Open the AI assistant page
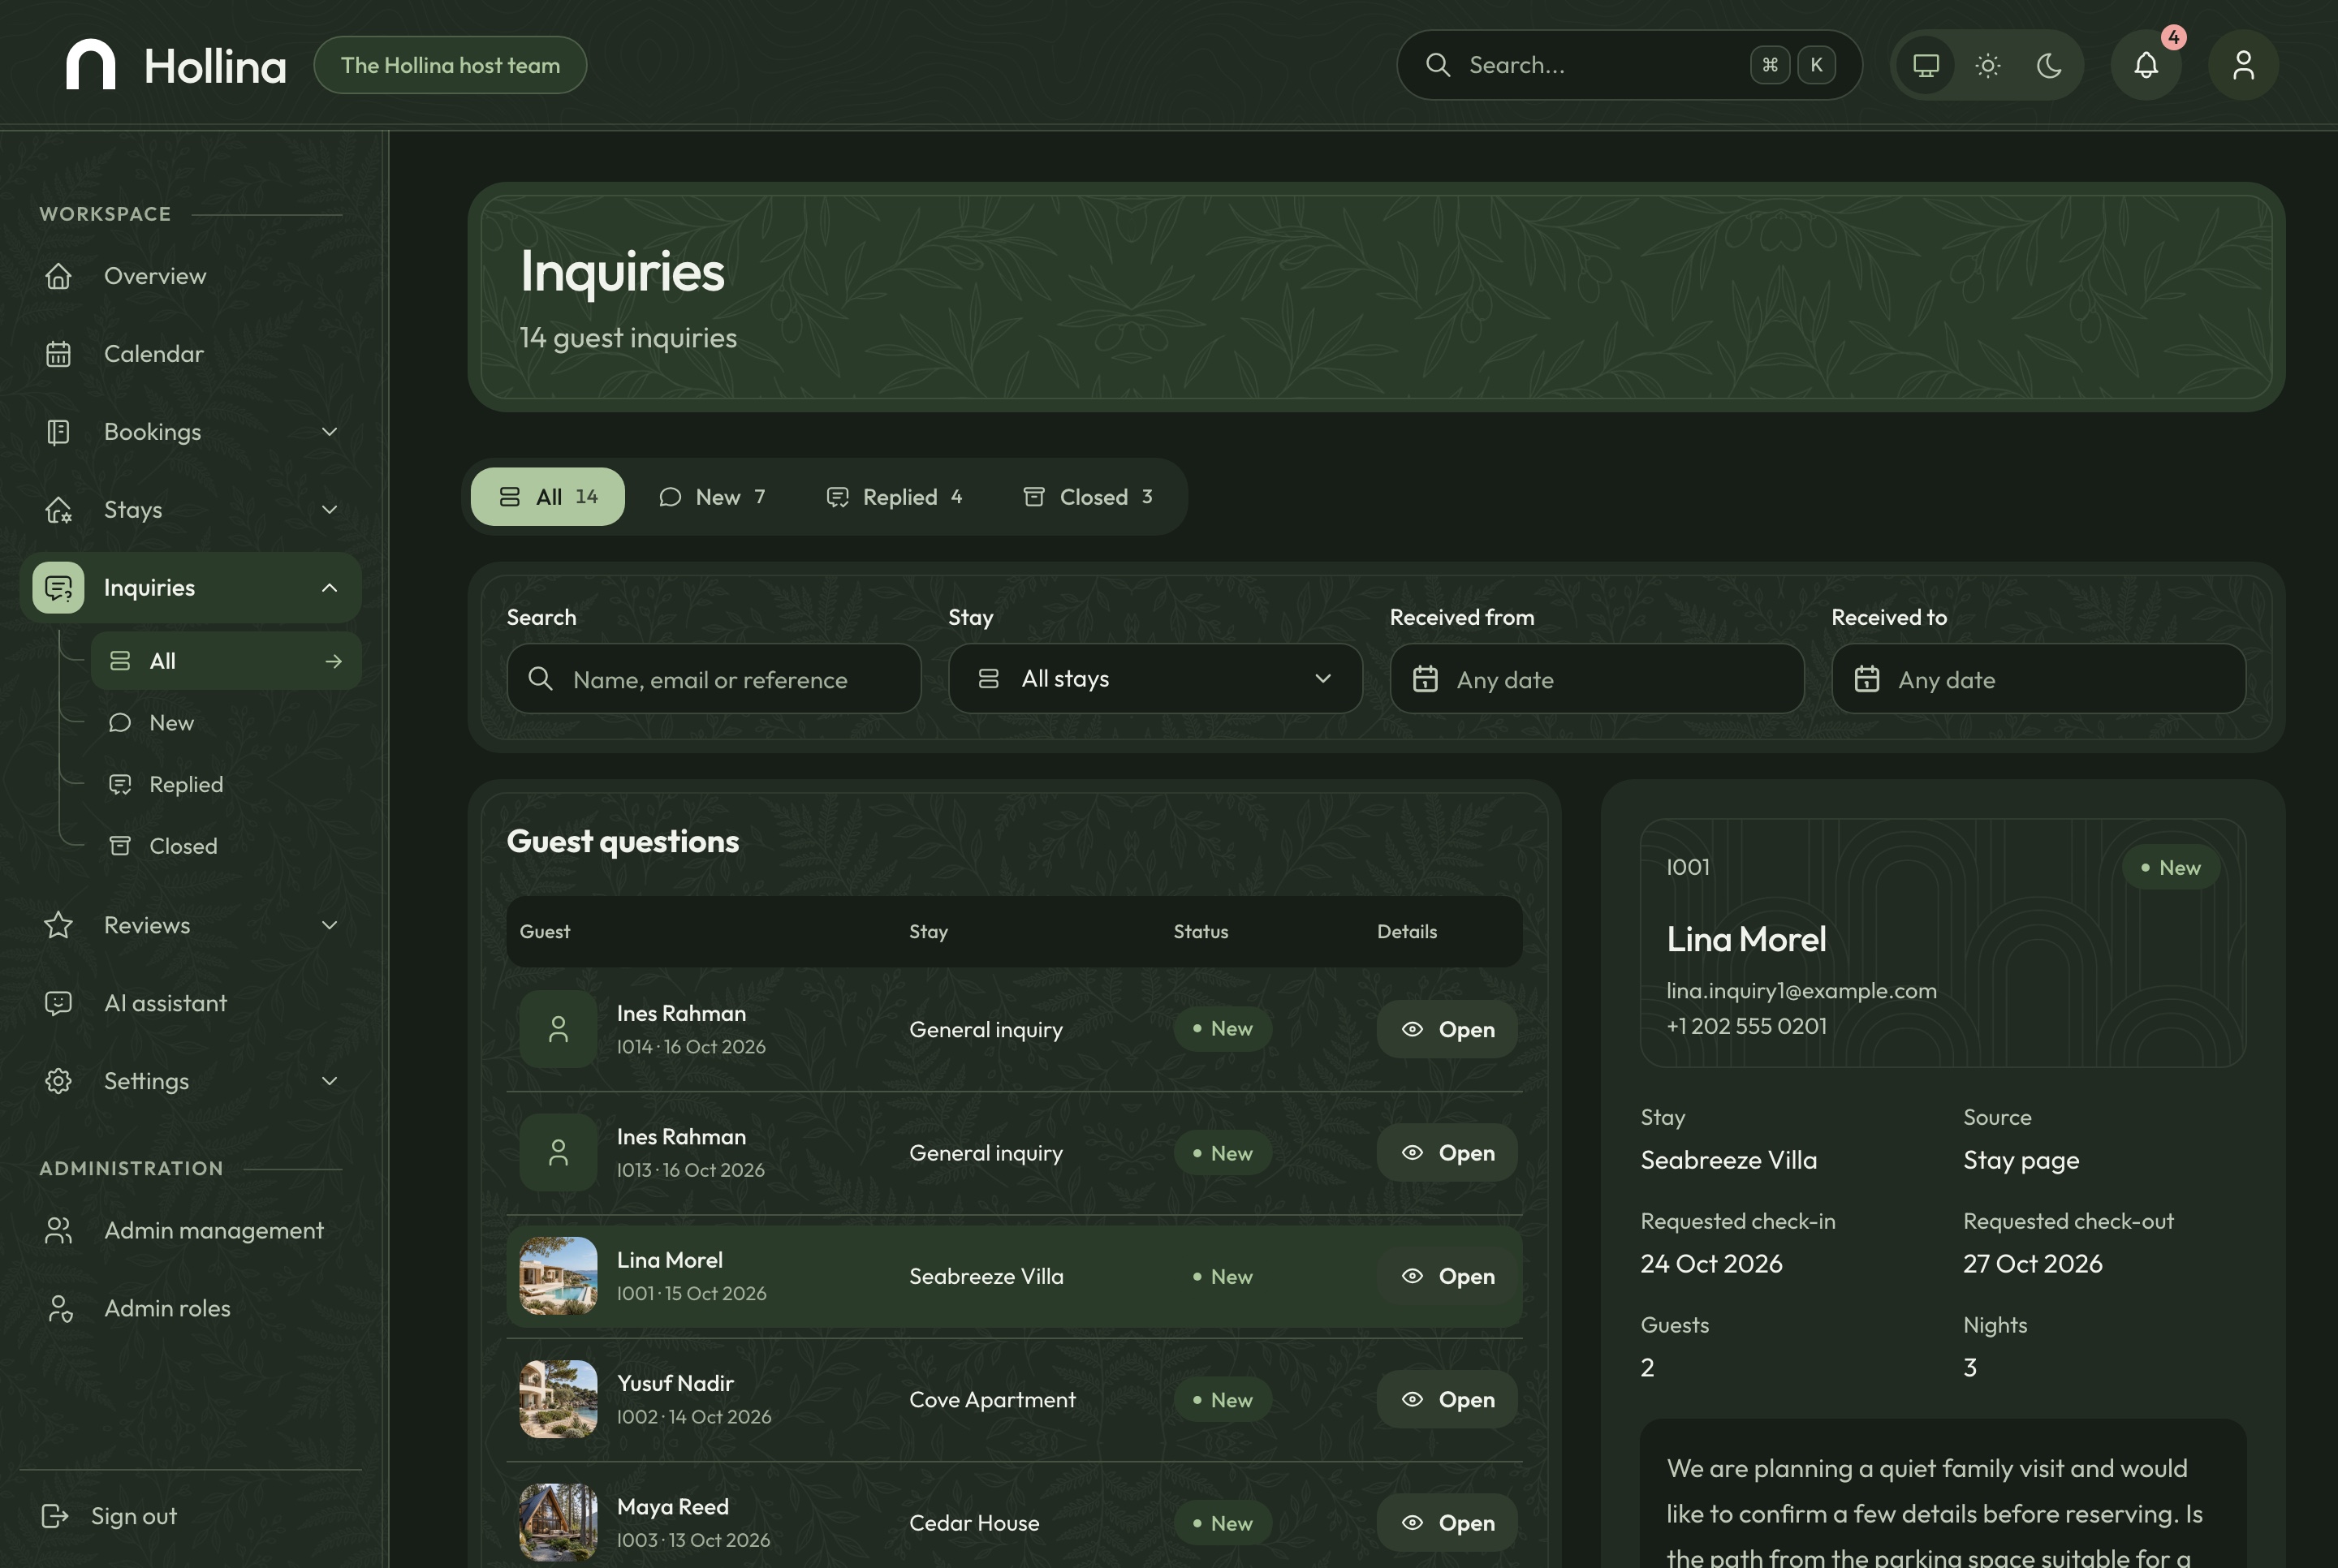 190,1003
